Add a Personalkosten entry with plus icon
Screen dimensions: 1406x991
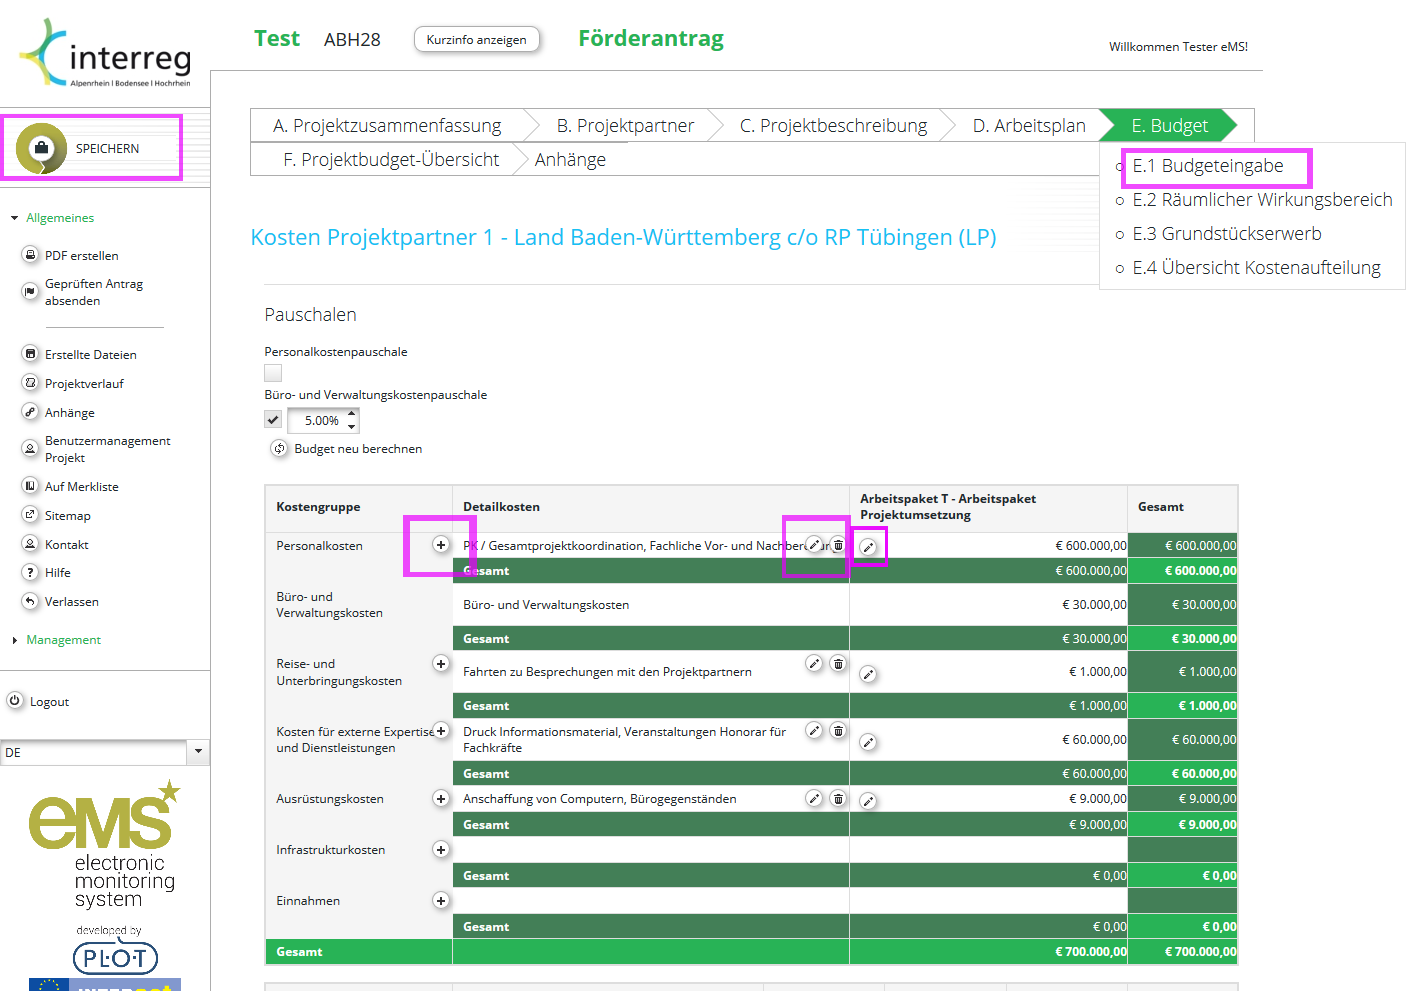(x=440, y=545)
